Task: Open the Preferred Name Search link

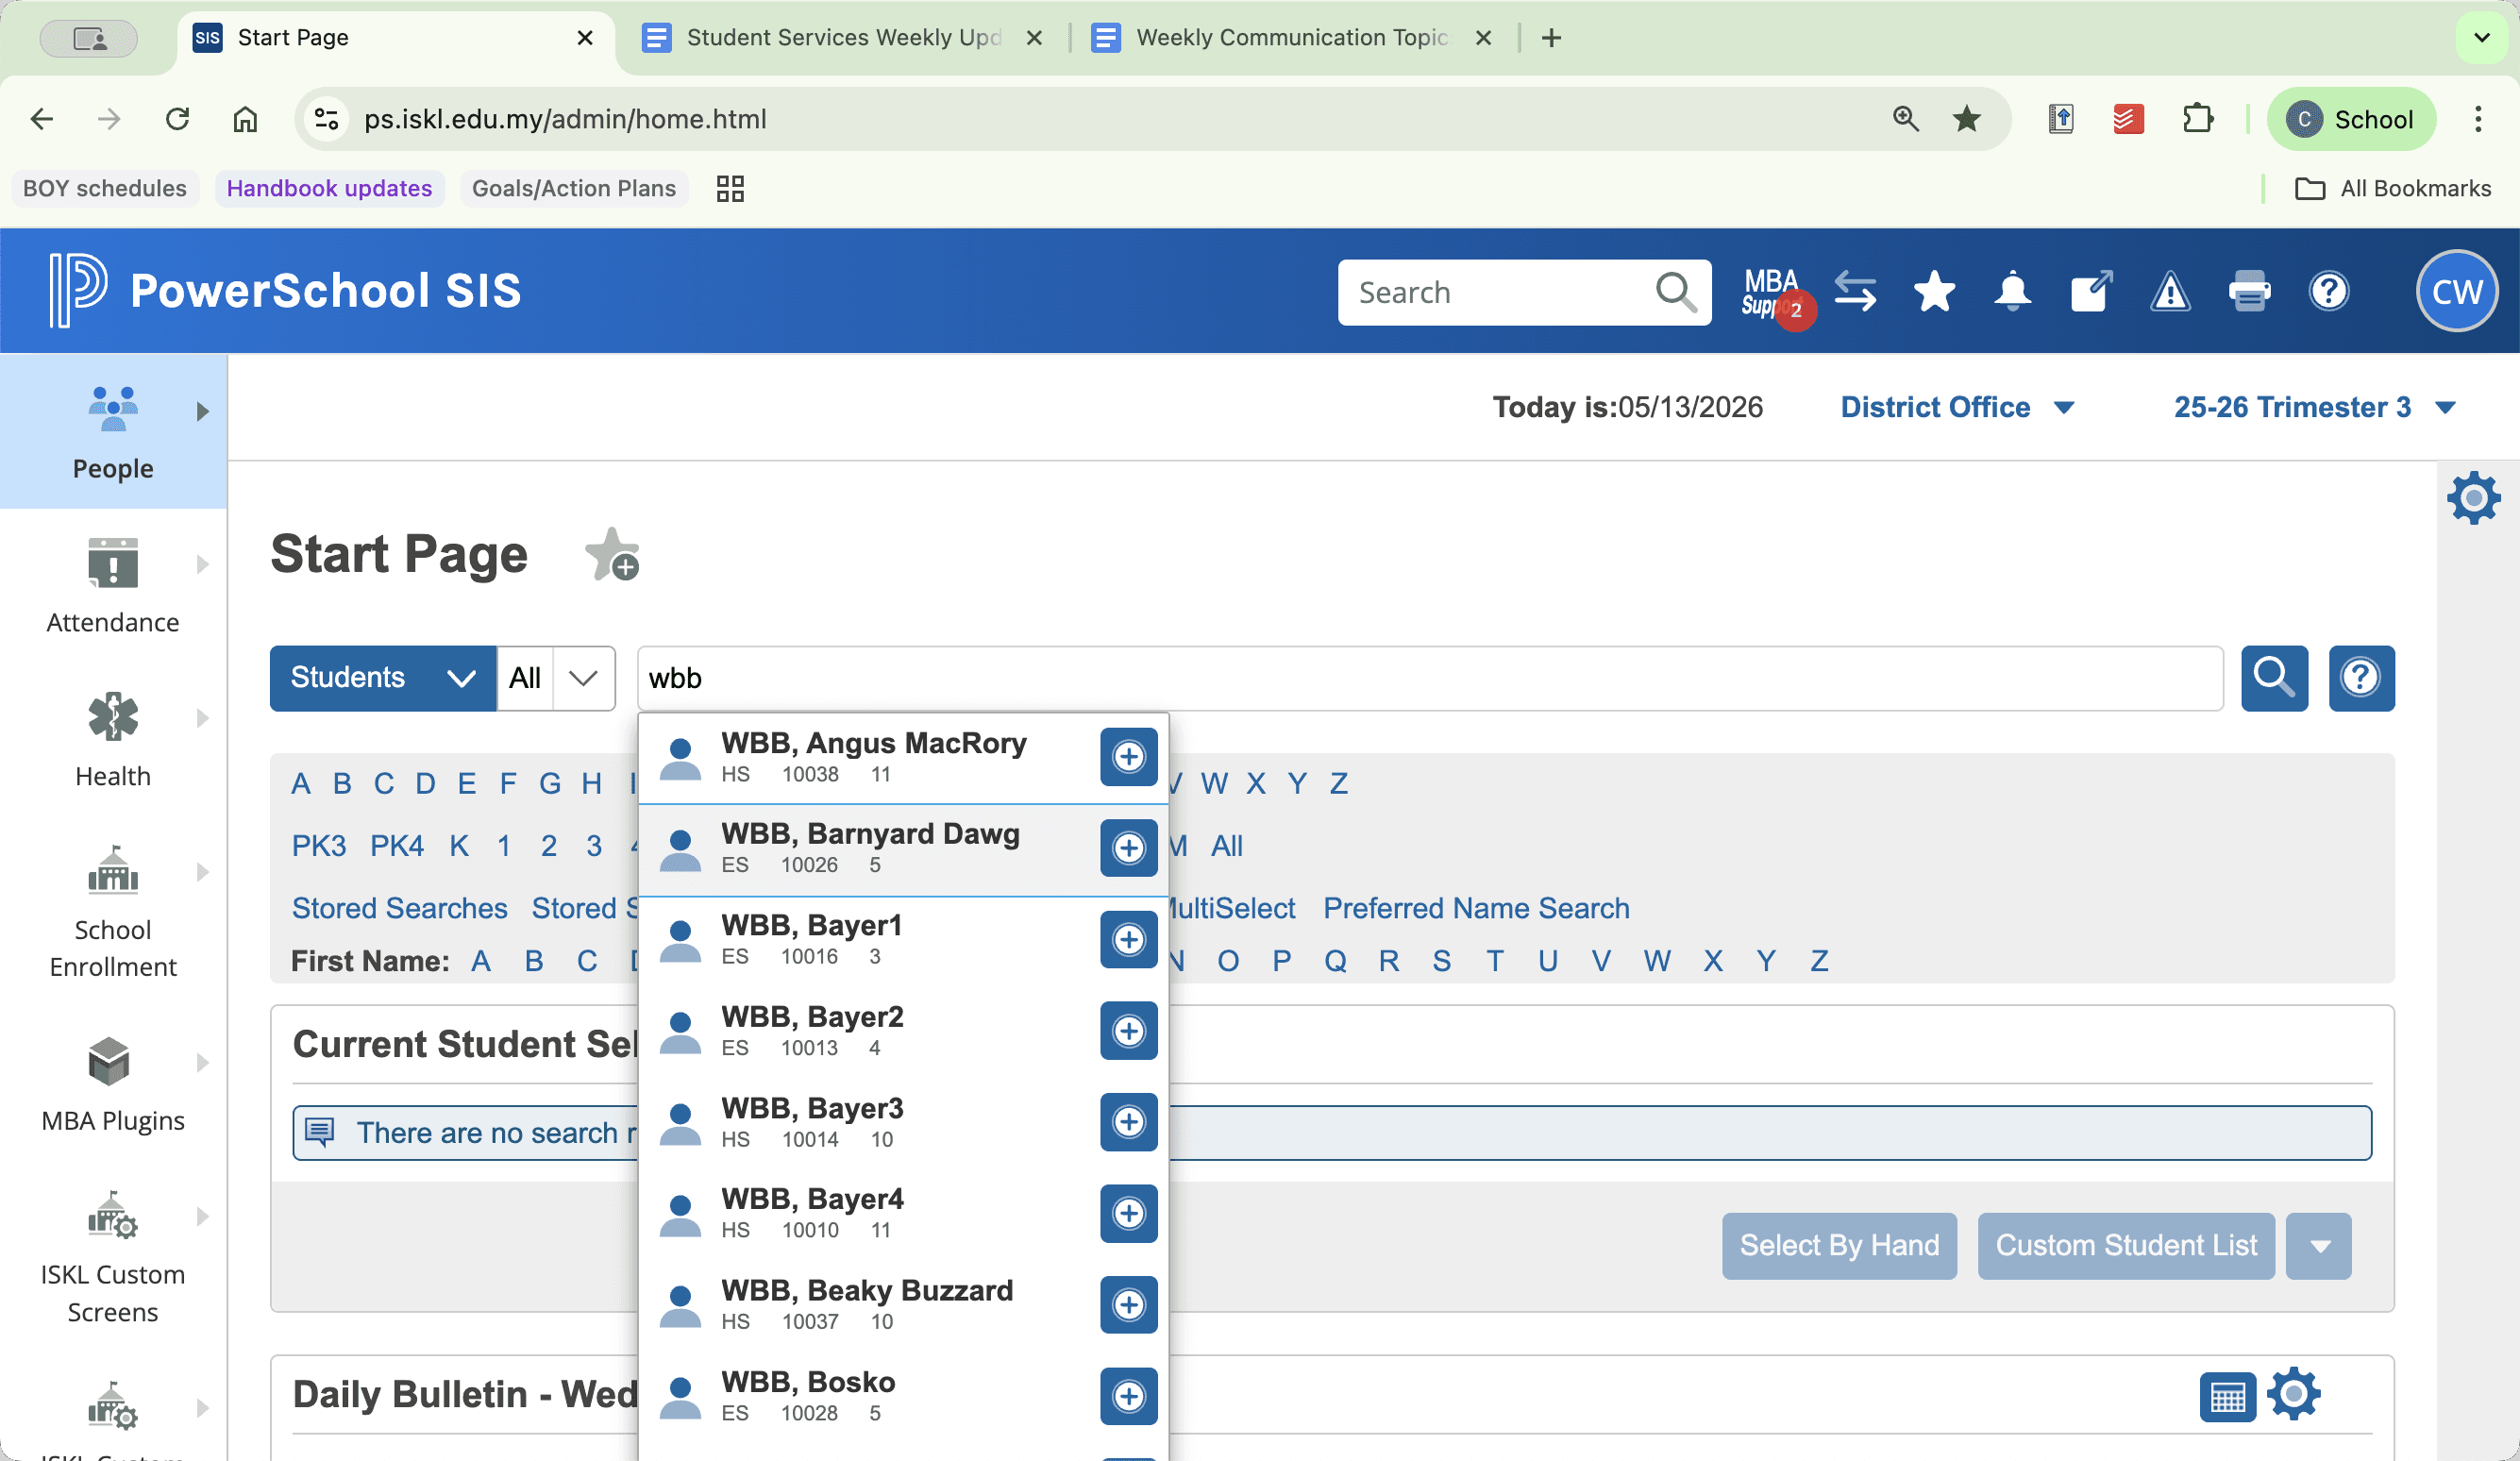Action: click(1476, 908)
